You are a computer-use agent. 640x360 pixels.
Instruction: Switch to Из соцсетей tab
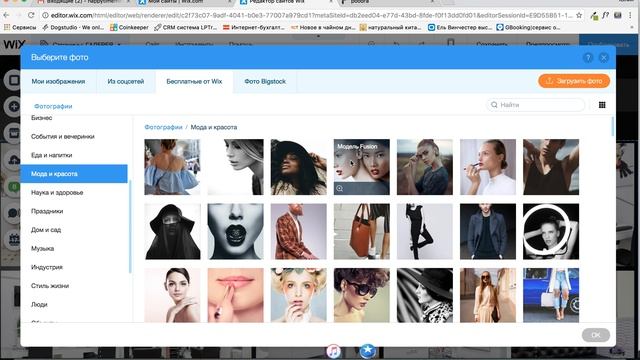point(126,82)
